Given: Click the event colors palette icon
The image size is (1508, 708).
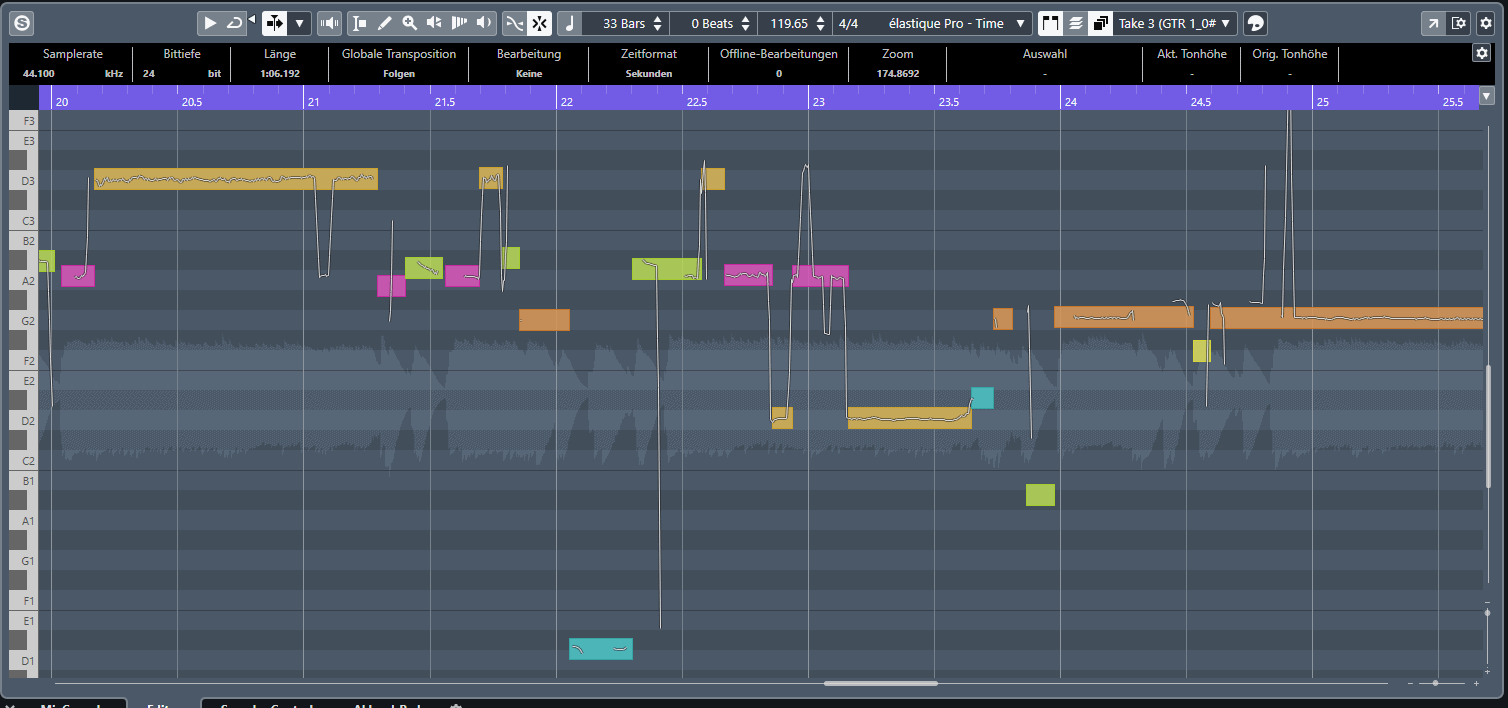Looking at the screenshot, I should tap(1256, 23).
